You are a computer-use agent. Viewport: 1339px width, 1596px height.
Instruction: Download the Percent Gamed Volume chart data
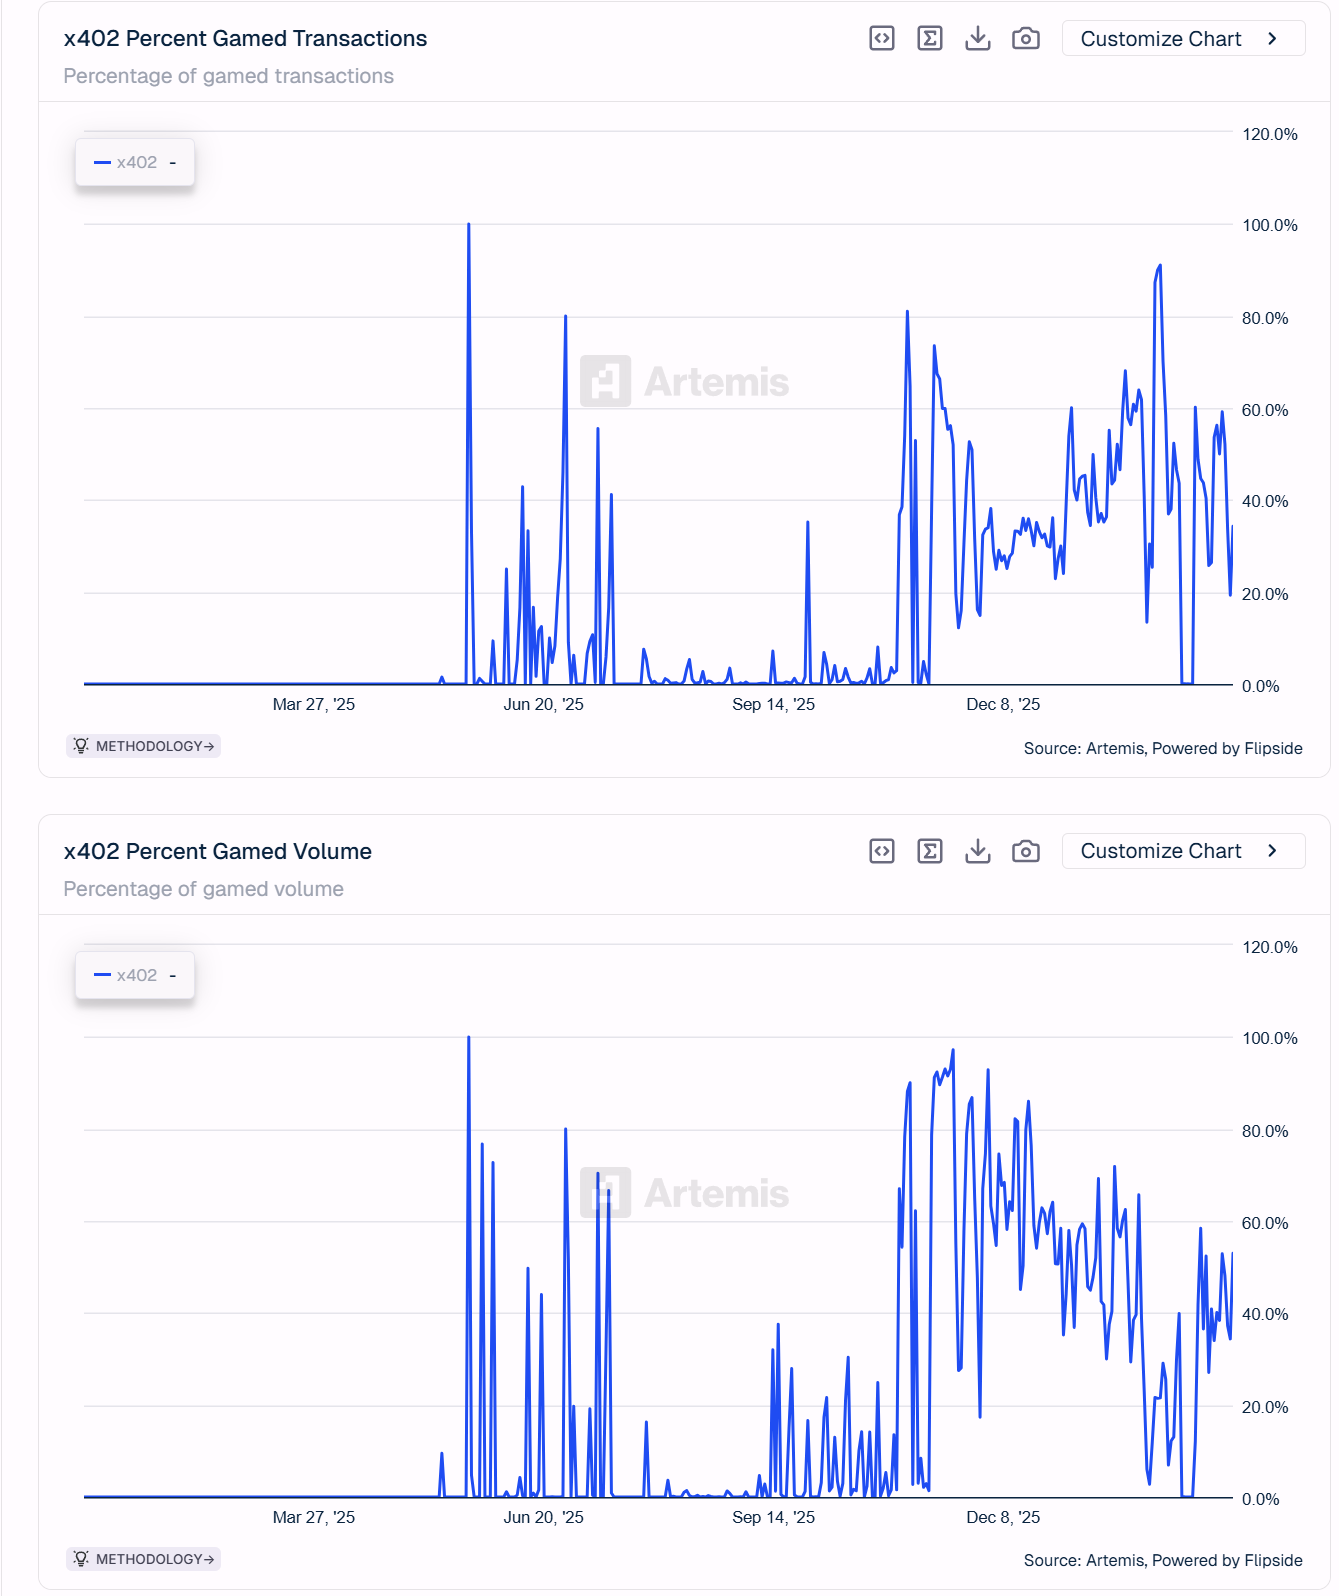coord(977,851)
